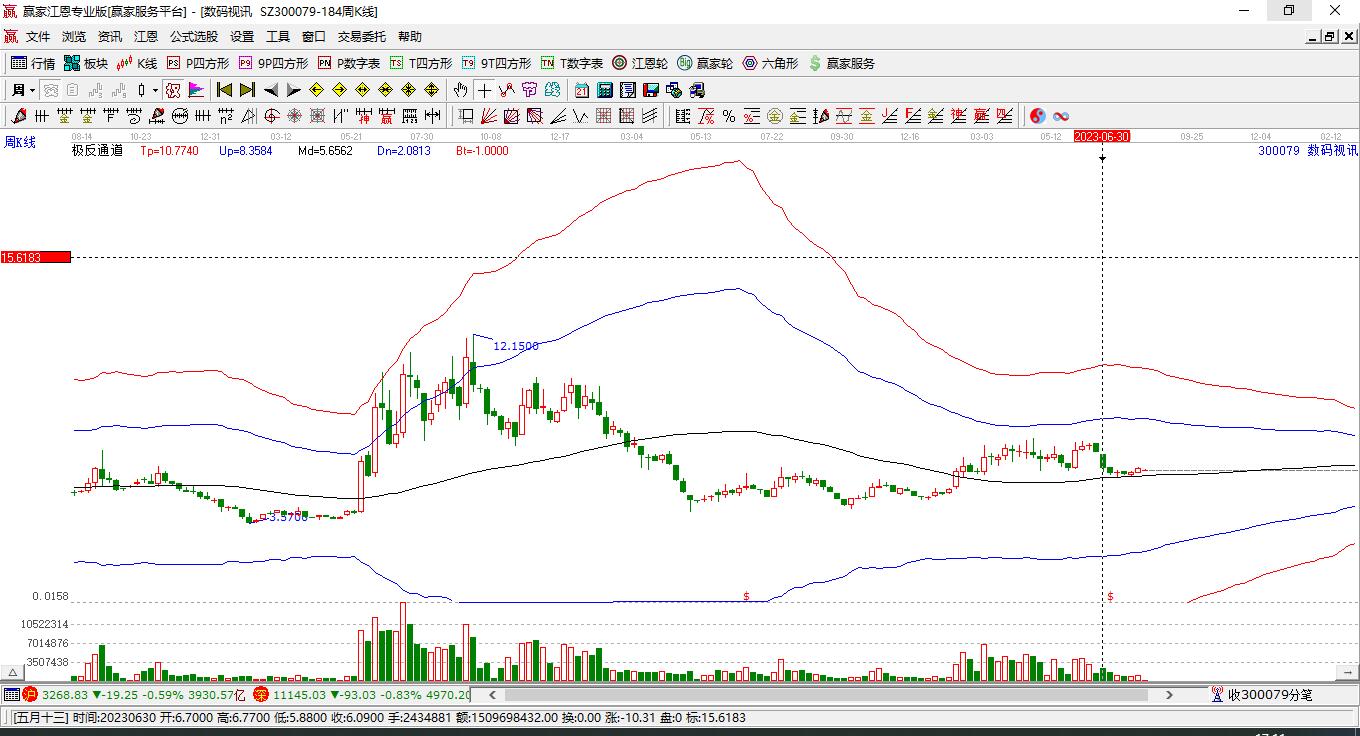Open the 六角形 hexagon tool

[770, 63]
